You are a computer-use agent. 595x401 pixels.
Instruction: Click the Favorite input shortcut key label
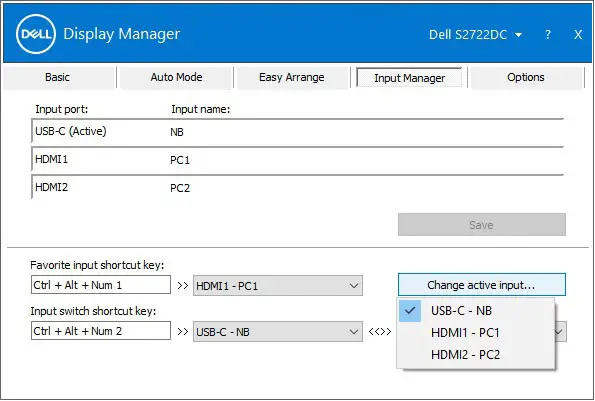(x=97, y=265)
